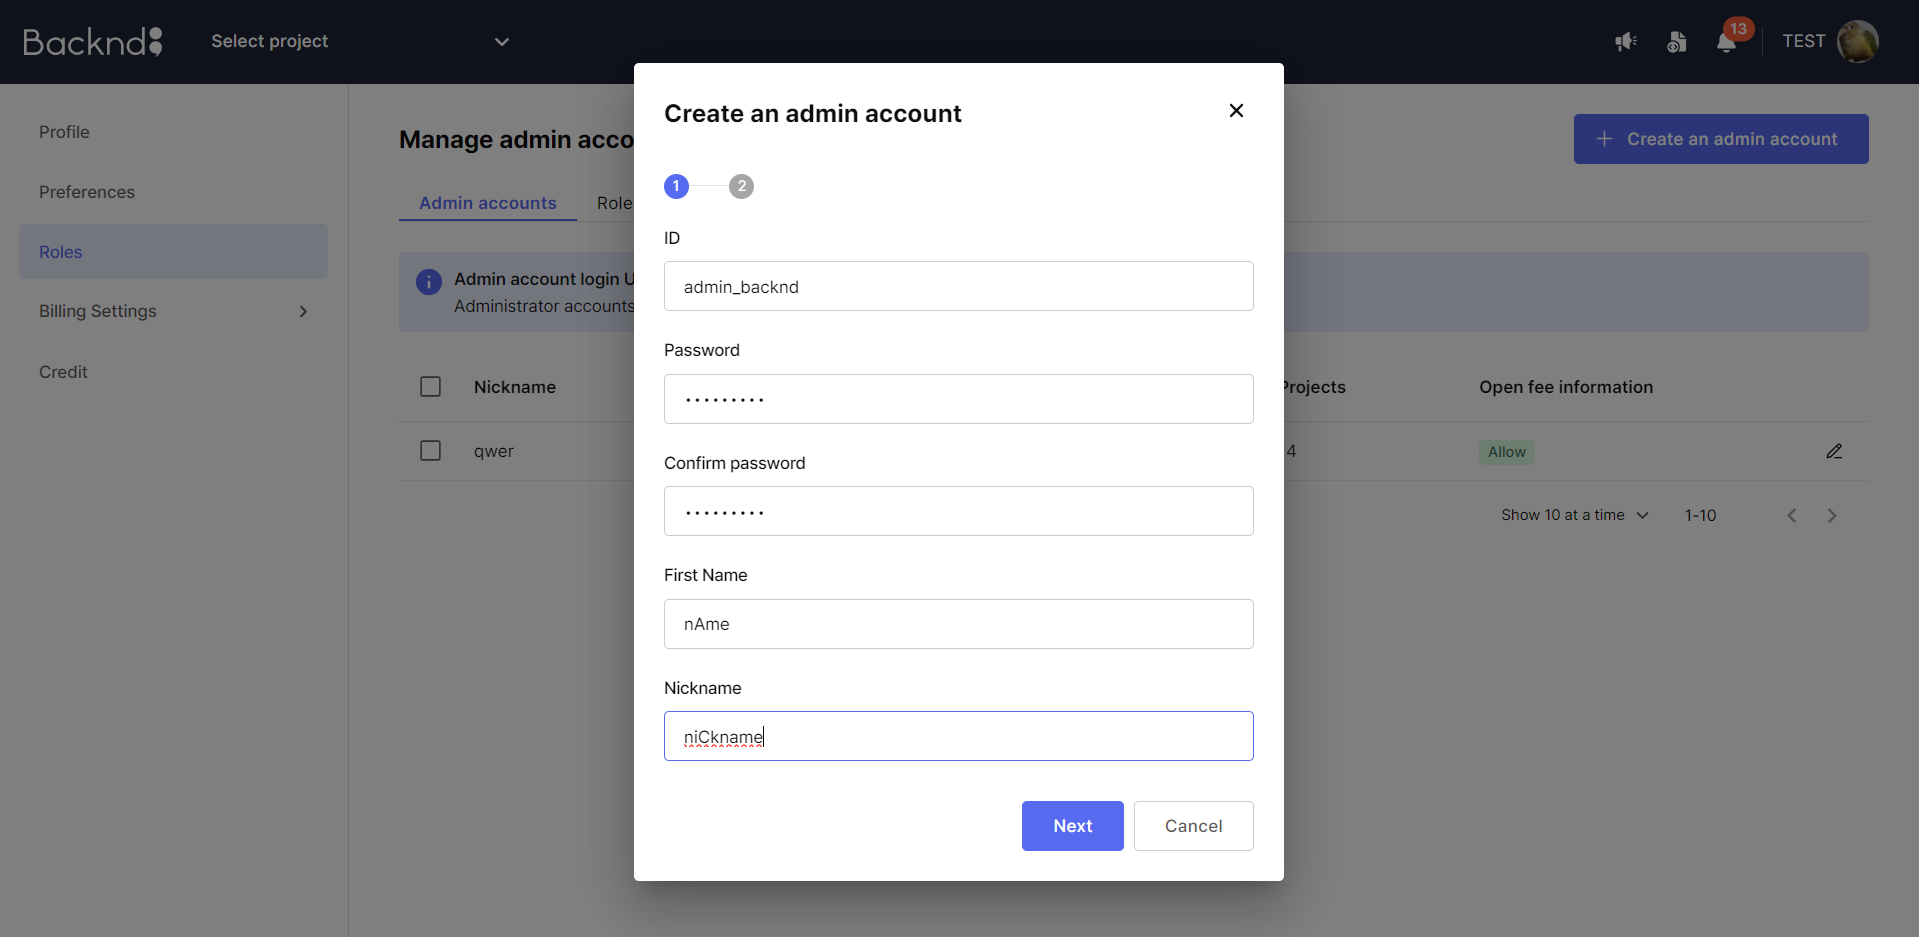
Task: Switch to the Admin accounts tab
Action: coord(488,203)
